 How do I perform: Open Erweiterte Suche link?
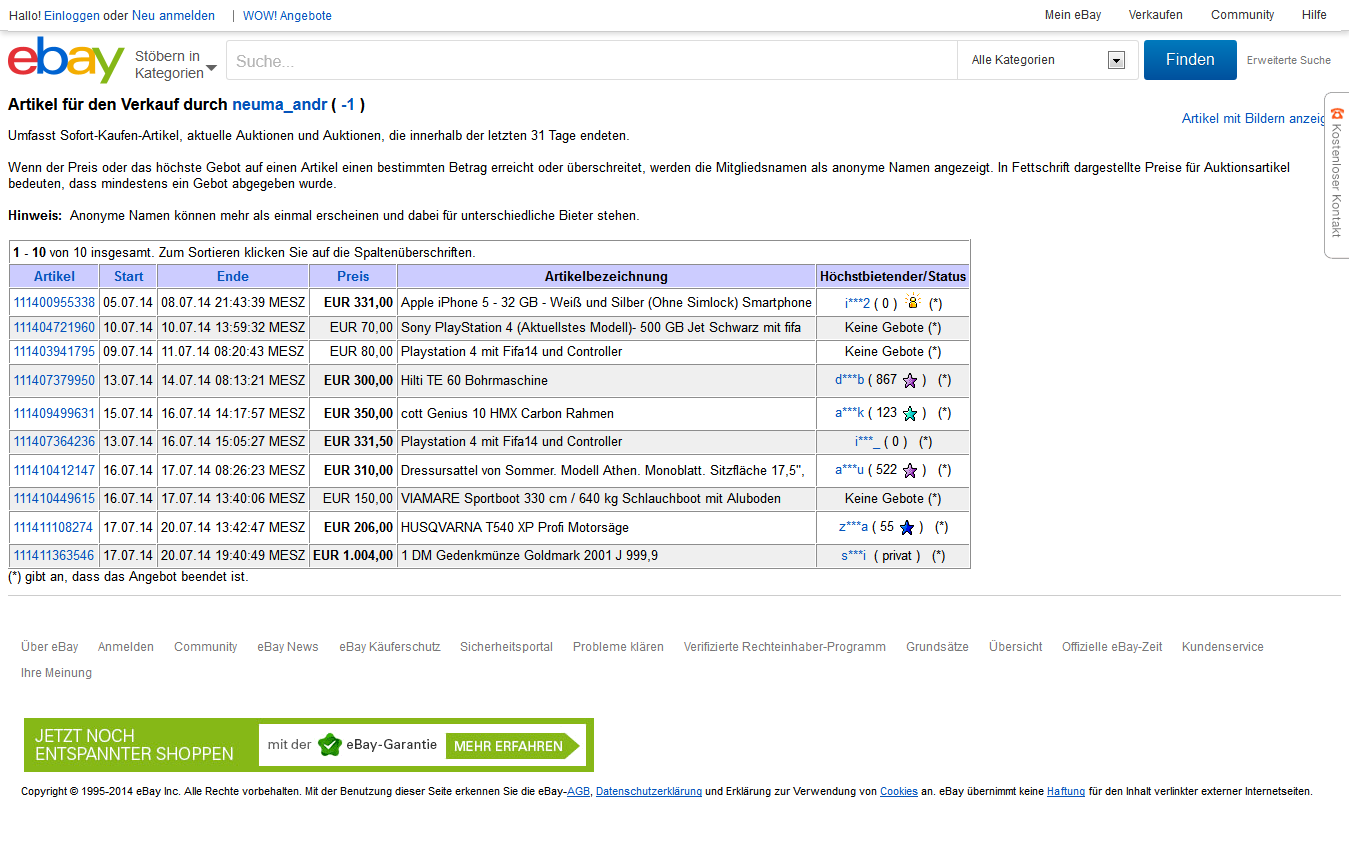(x=1288, y=60)
